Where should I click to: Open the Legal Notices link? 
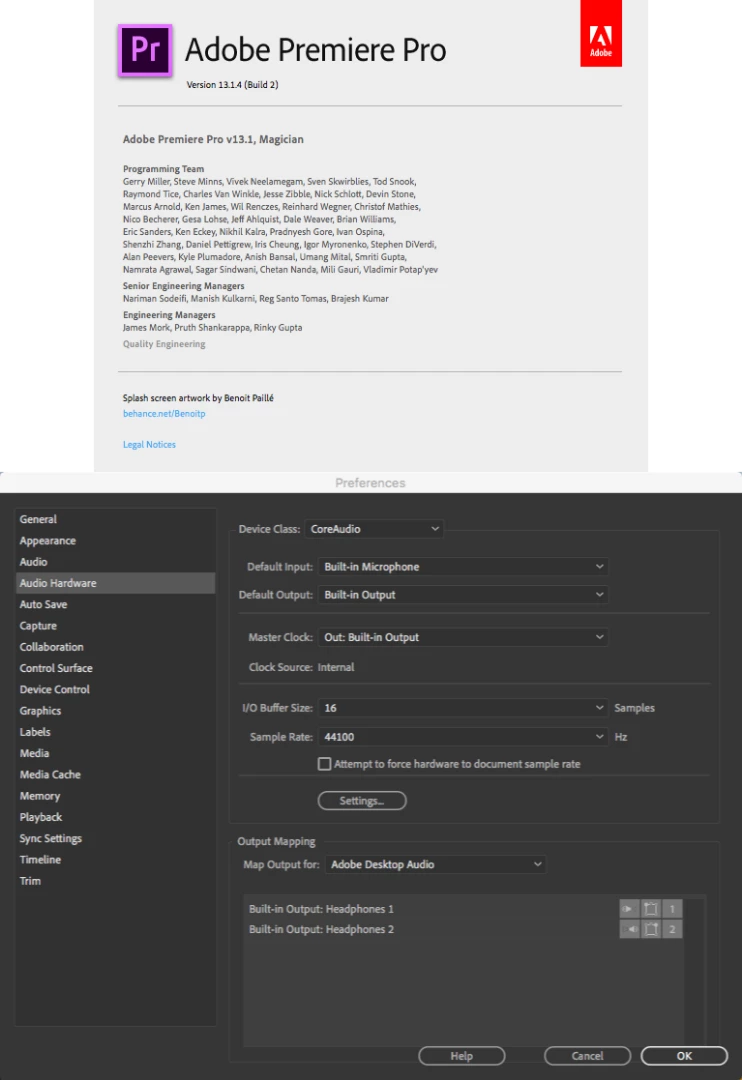coord(150,445)
